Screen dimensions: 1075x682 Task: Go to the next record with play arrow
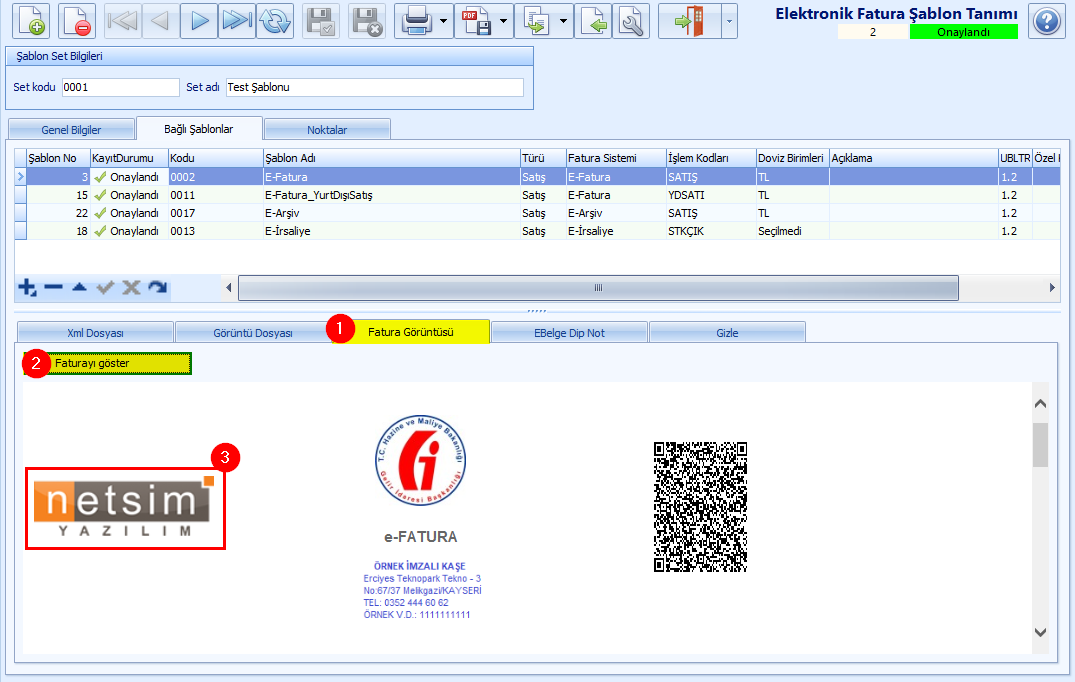pos(199,21)
